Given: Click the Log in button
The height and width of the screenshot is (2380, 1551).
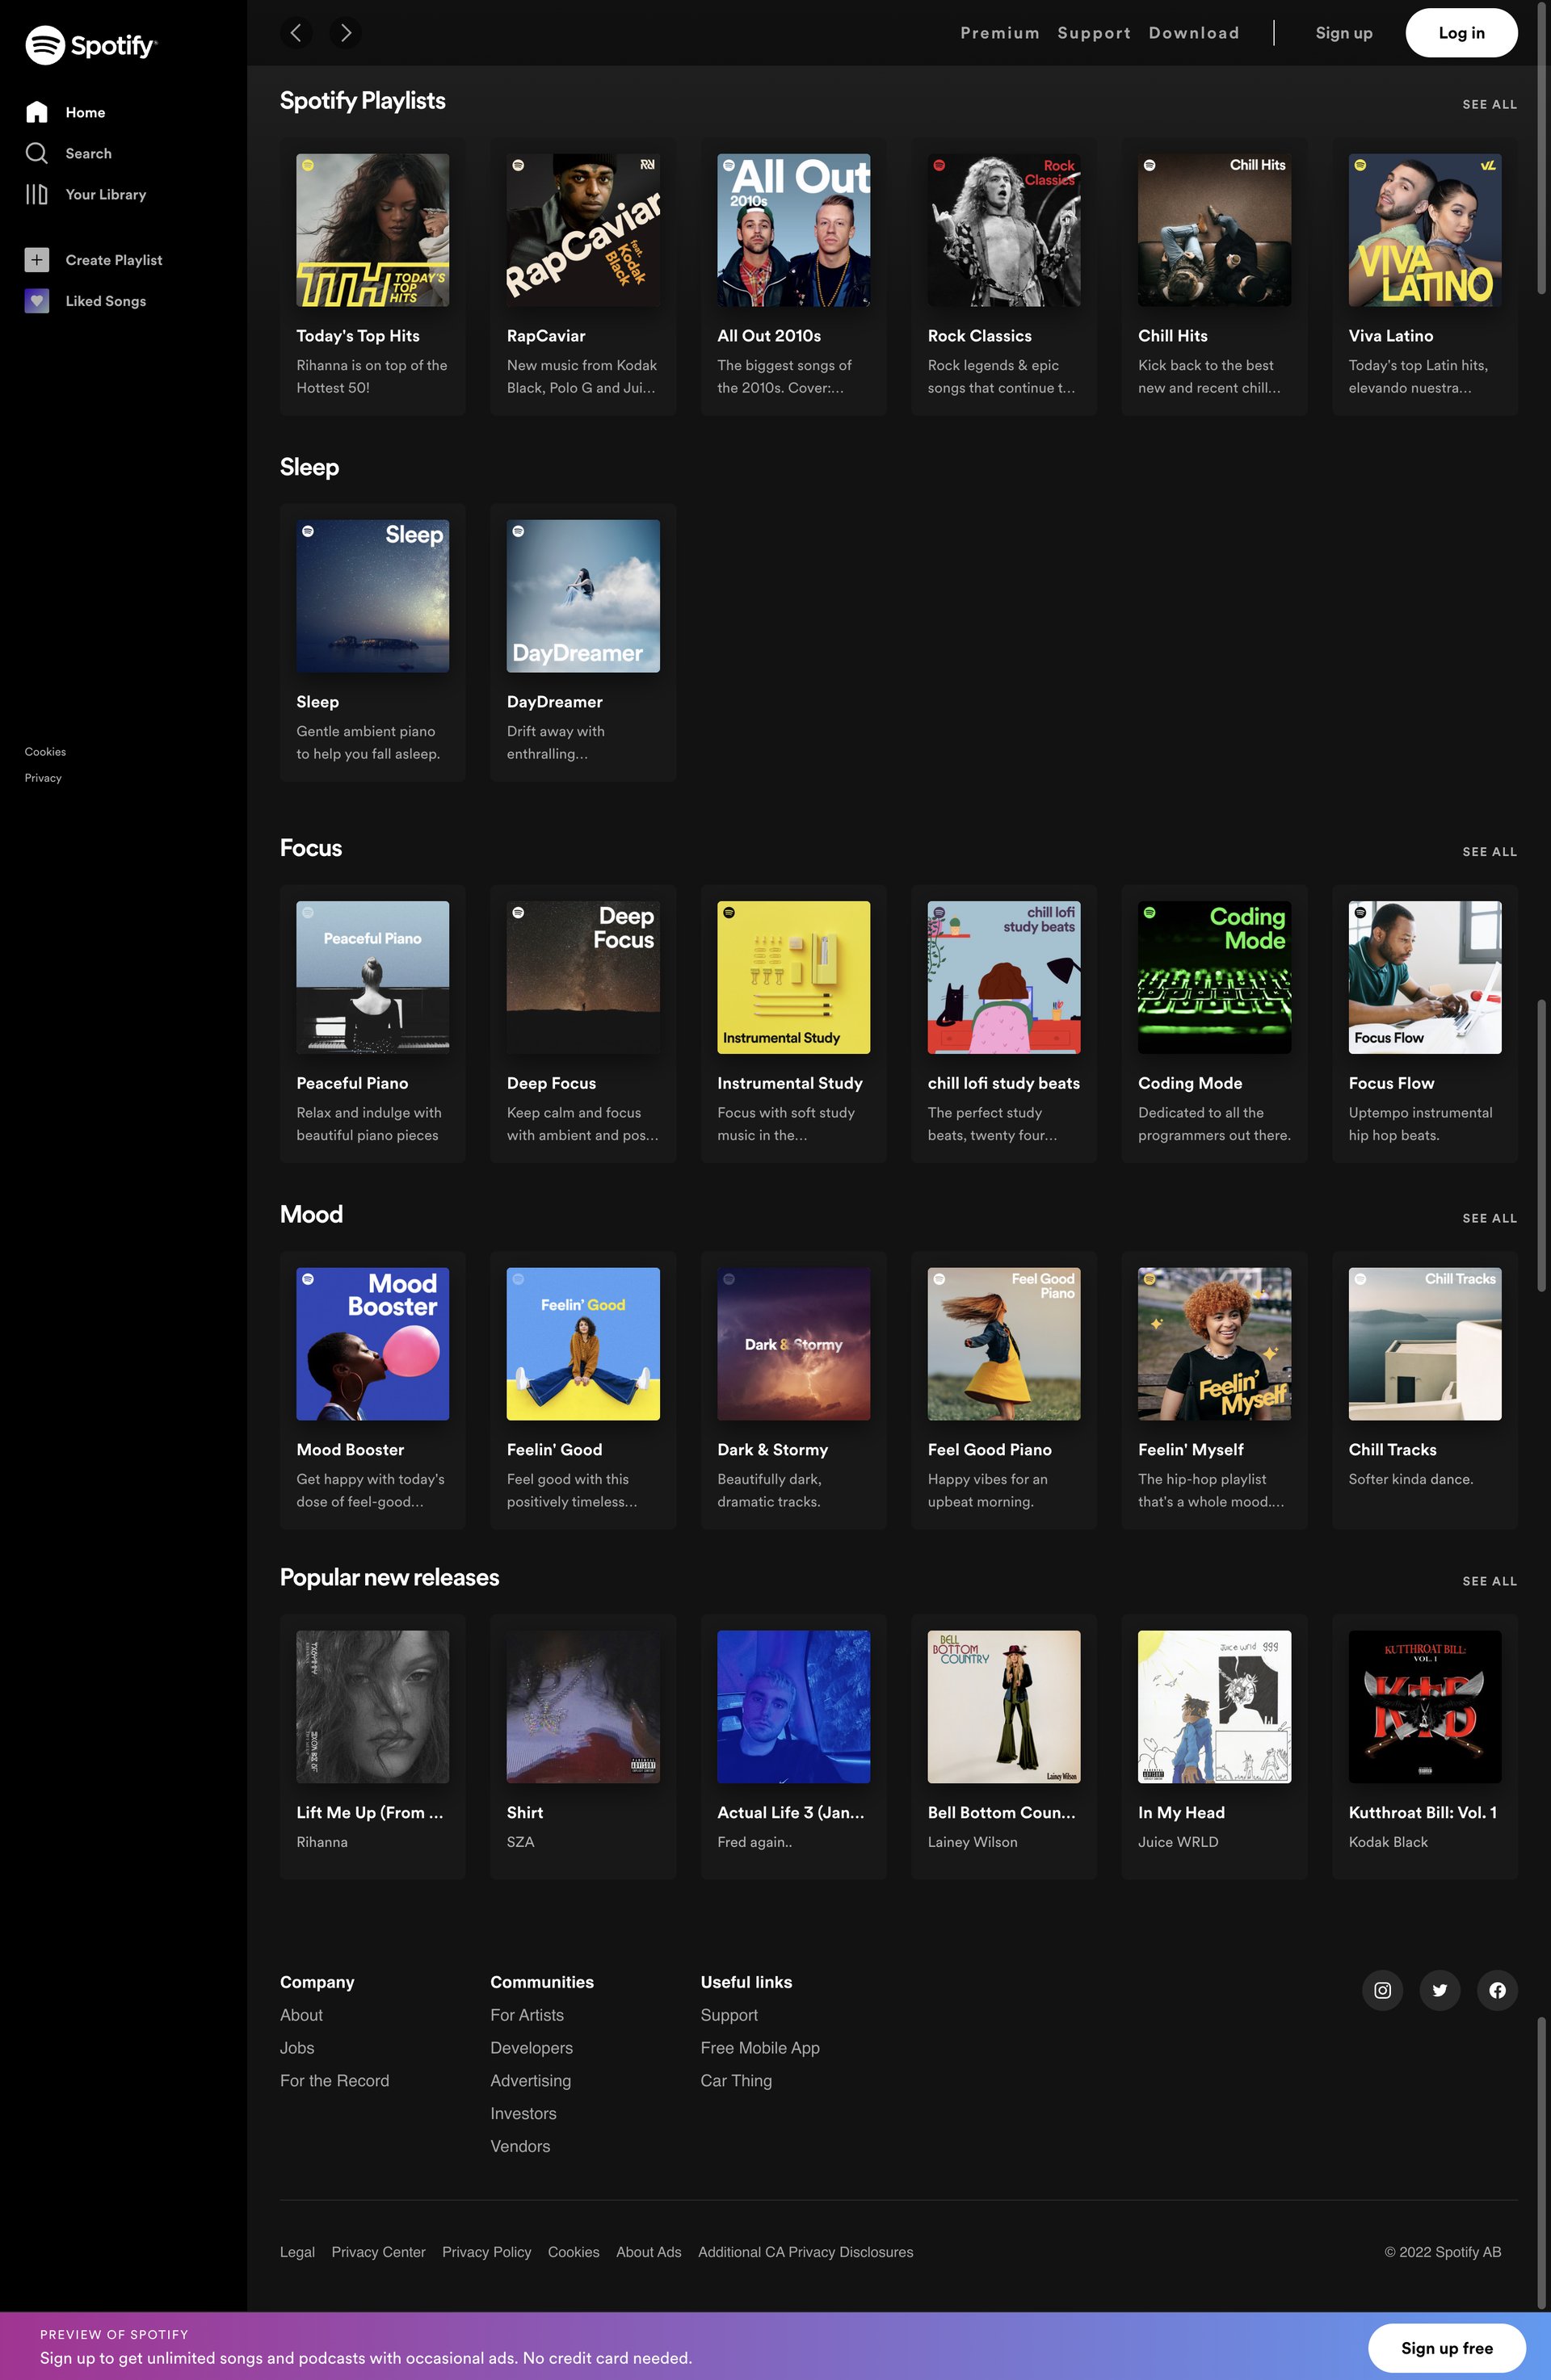Looking at the screenshot, I should (x=1461, y=32).
